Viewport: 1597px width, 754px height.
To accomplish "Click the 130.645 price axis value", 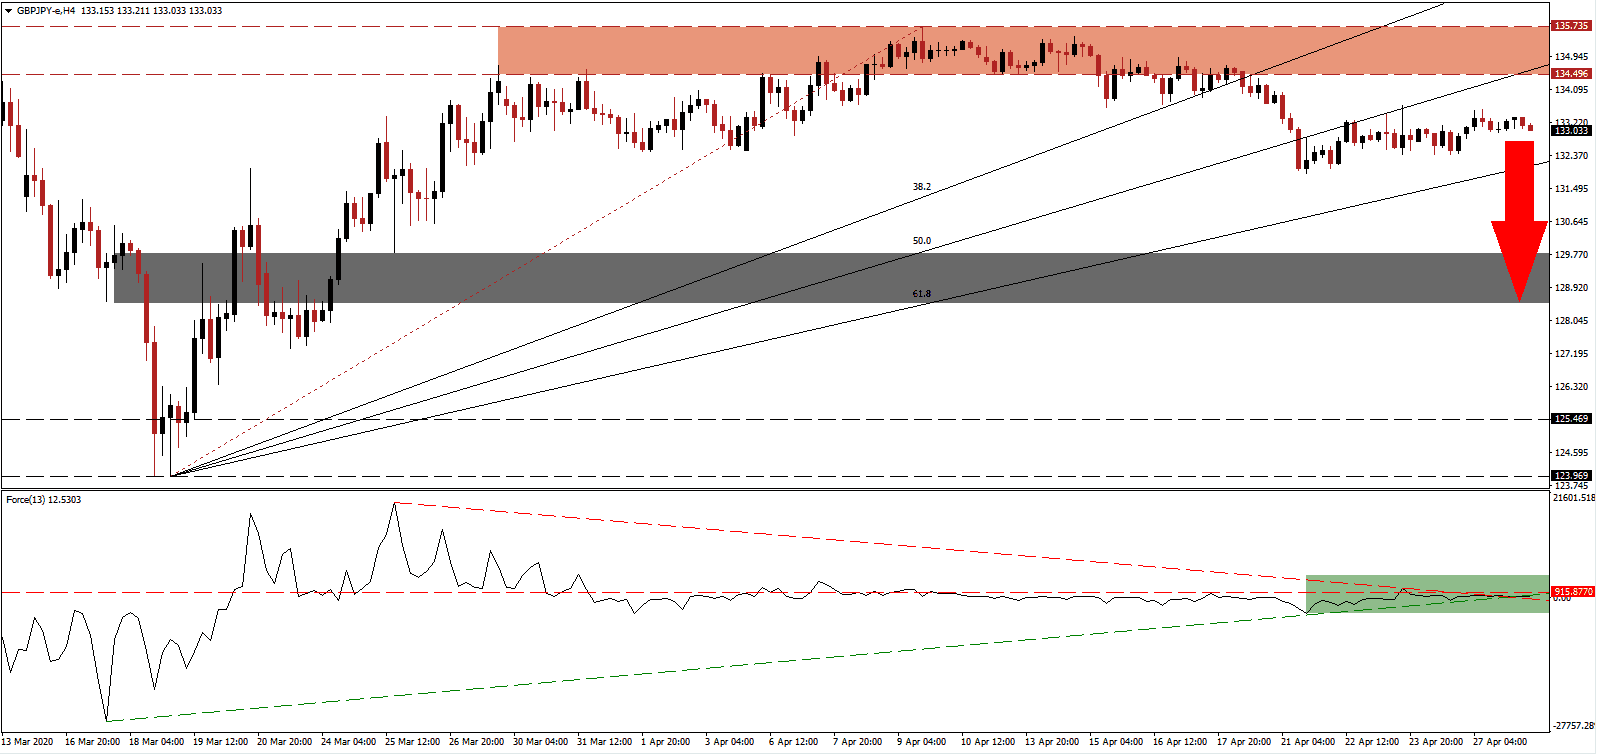I will [x=1572, y=221].
